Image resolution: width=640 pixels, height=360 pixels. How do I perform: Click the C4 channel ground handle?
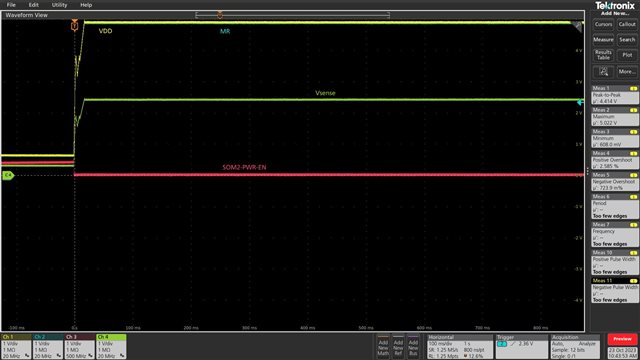(8, 175)
